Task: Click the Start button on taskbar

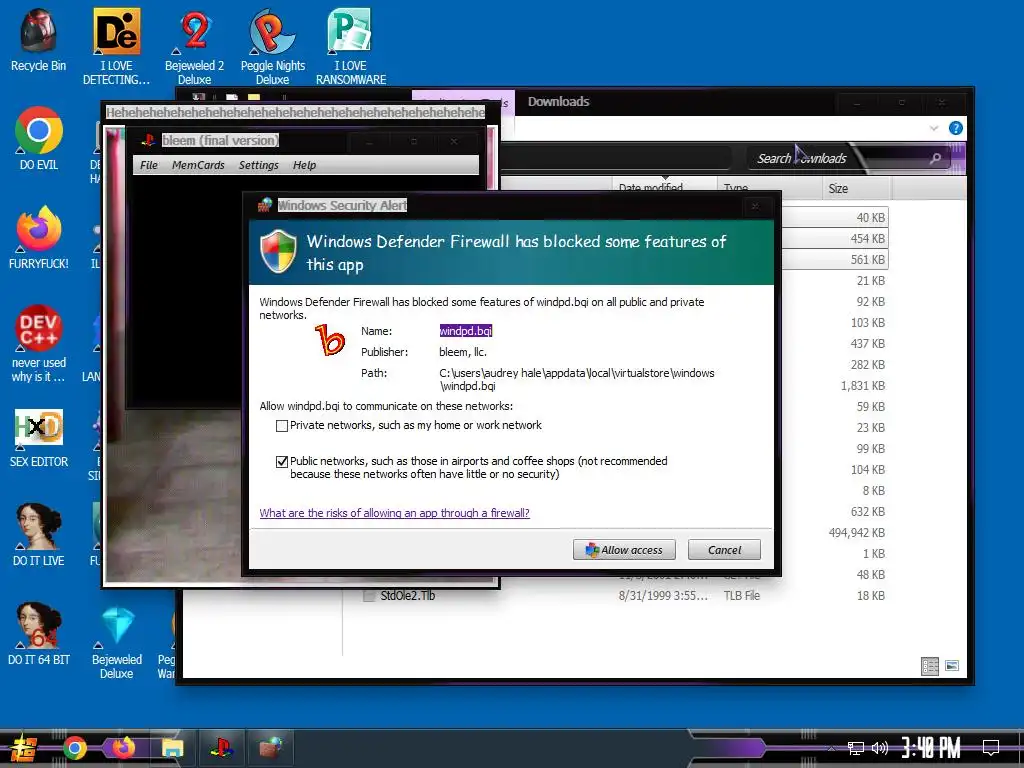Action: 24,748
